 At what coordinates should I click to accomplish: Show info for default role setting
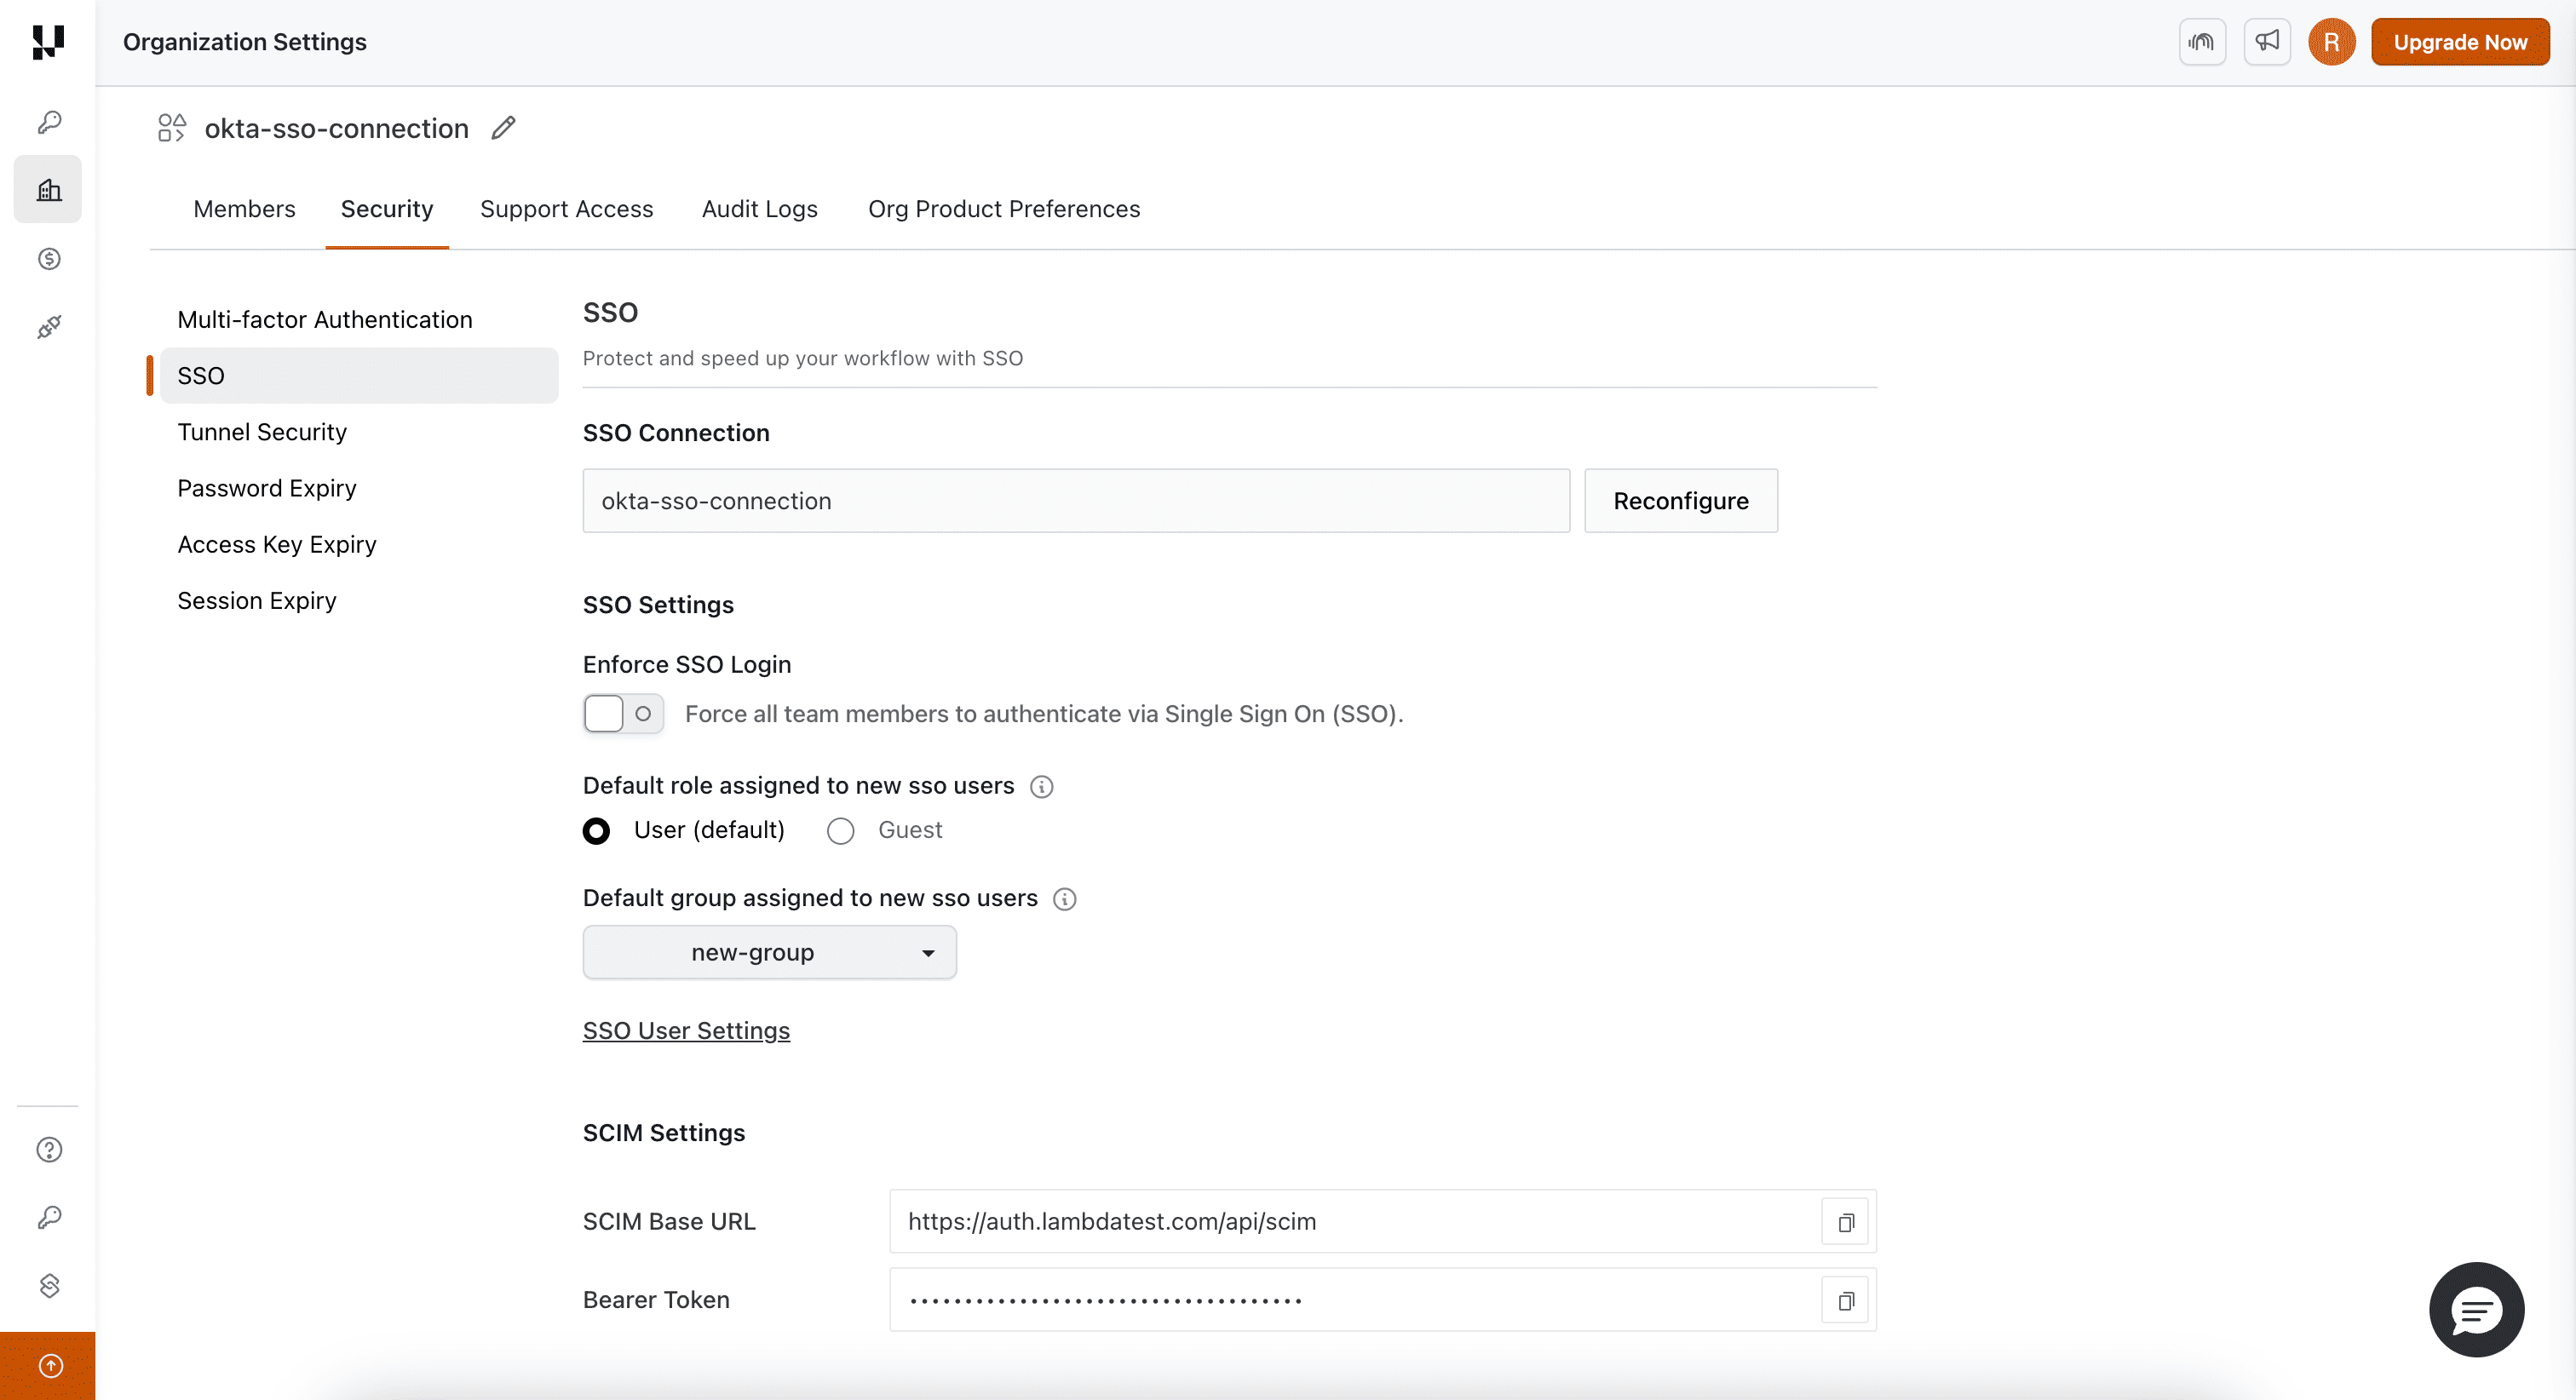point(1042,787)
